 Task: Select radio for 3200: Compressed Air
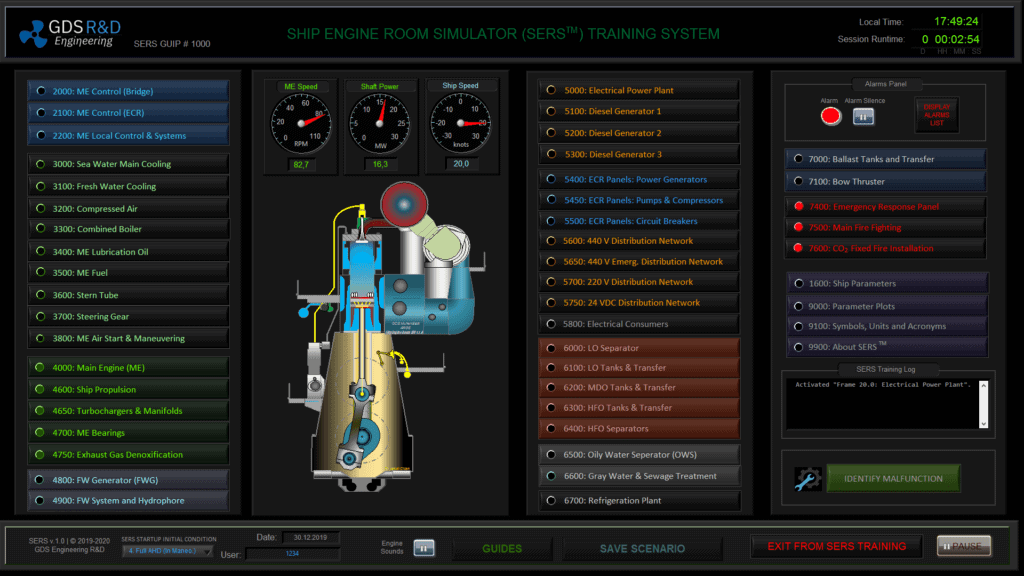click(x=40, y=208)
